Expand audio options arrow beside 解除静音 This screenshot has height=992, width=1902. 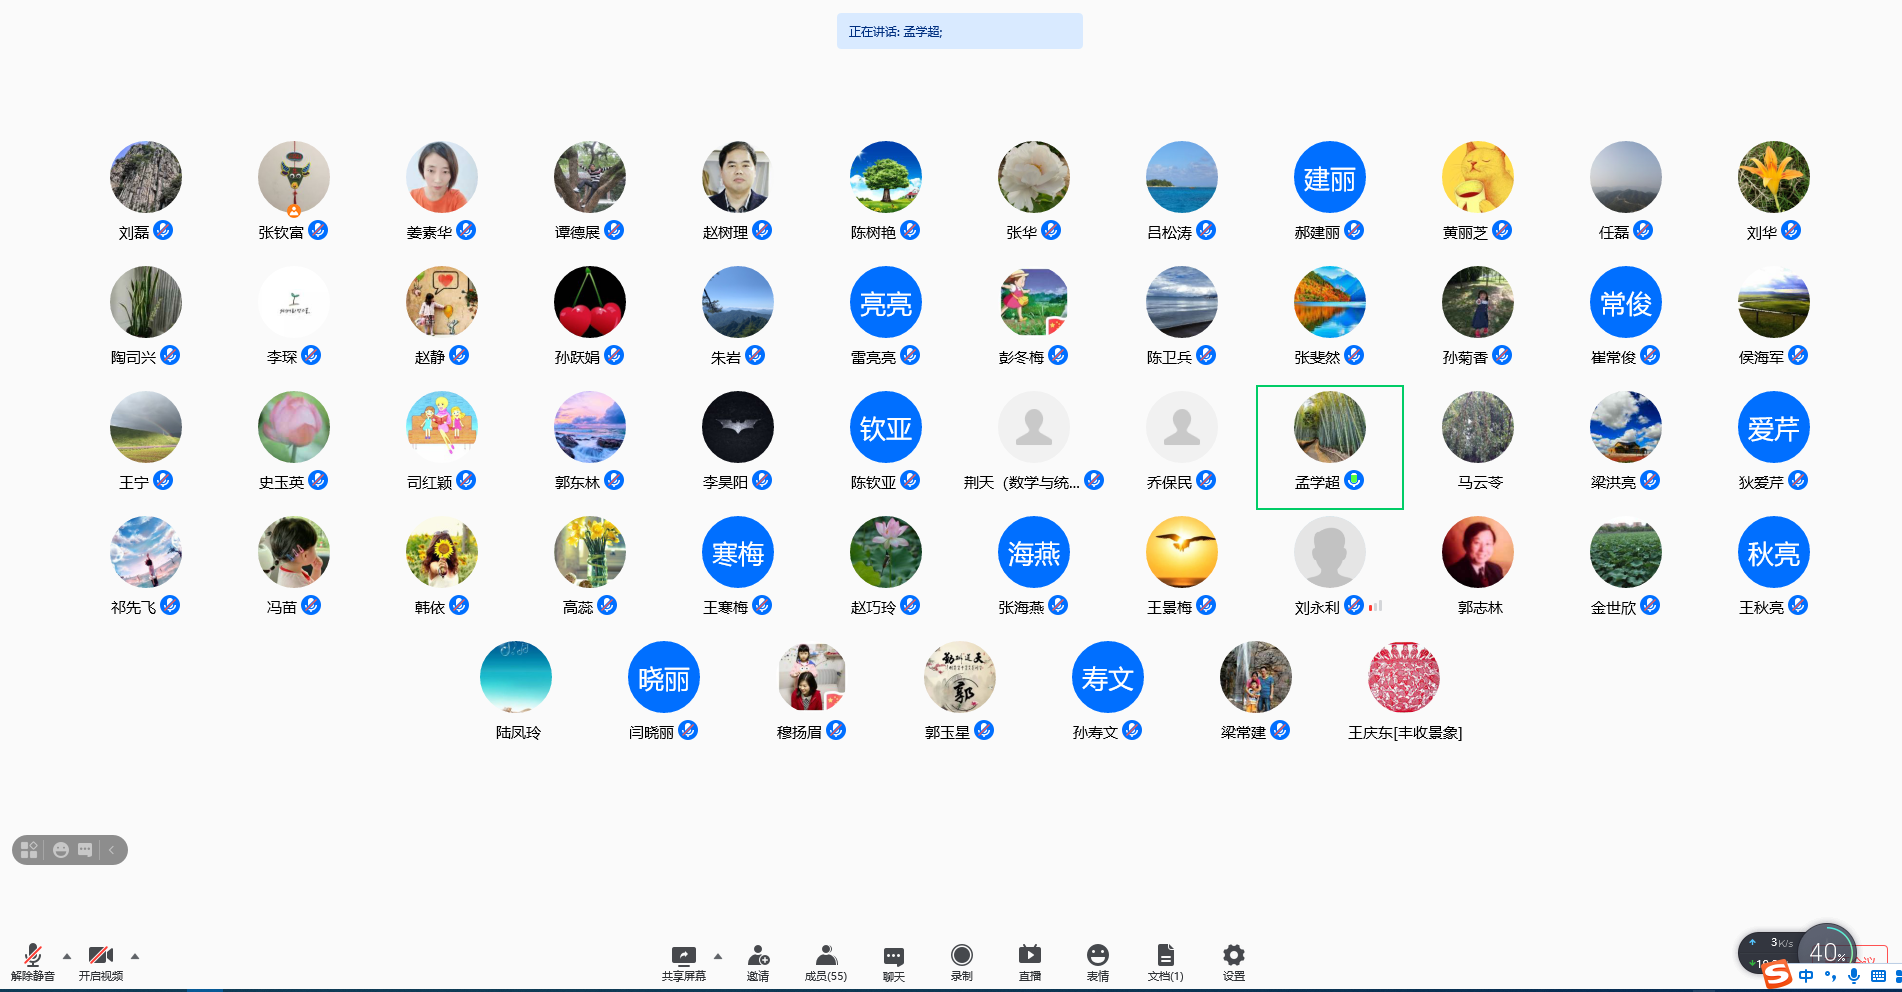coord(67,956)
